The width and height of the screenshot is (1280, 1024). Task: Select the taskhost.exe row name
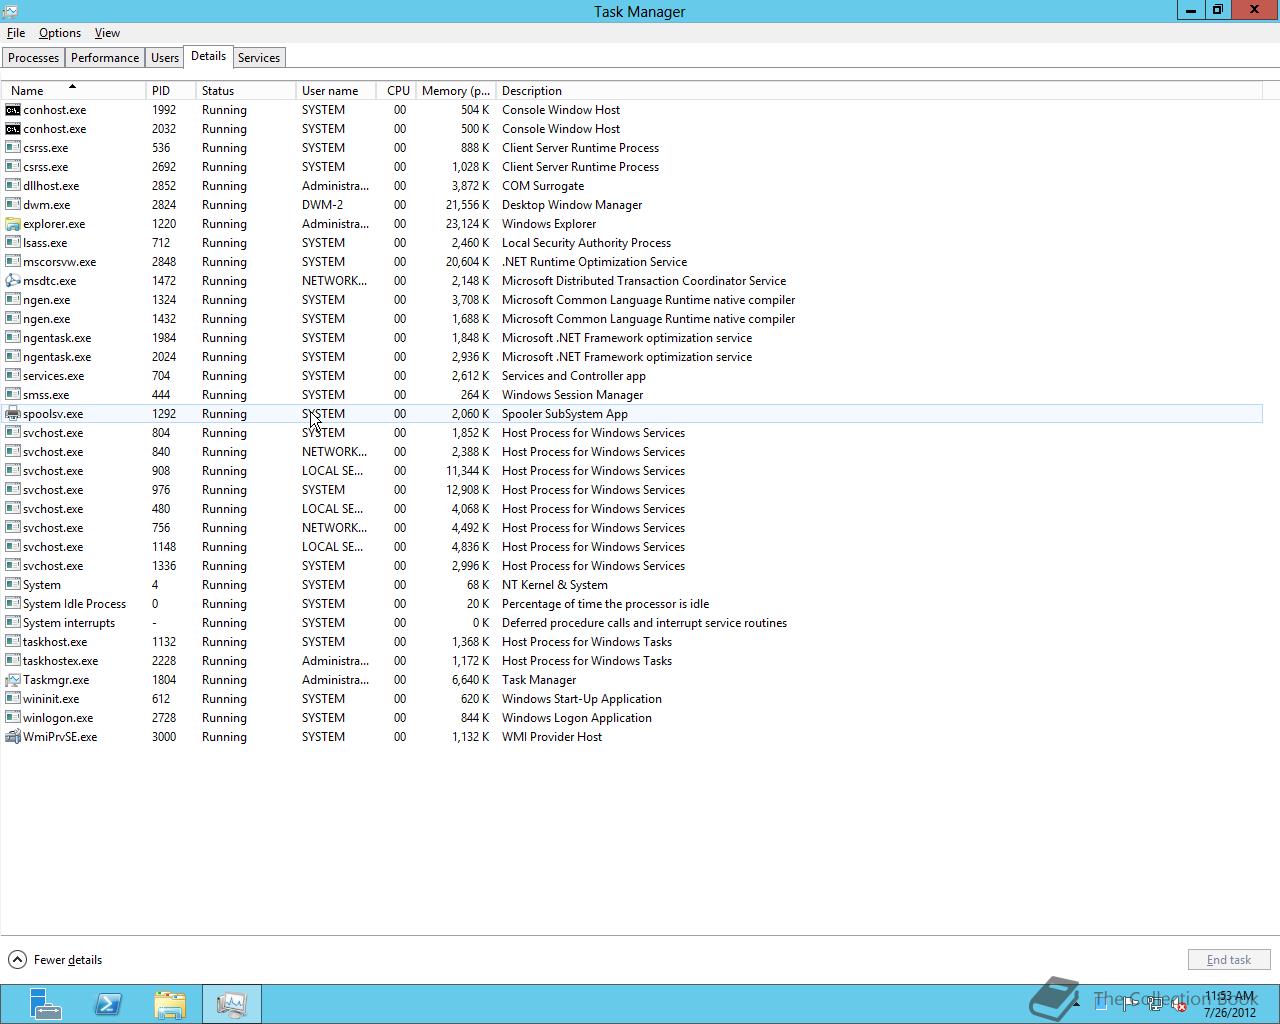tap(55, 642)
